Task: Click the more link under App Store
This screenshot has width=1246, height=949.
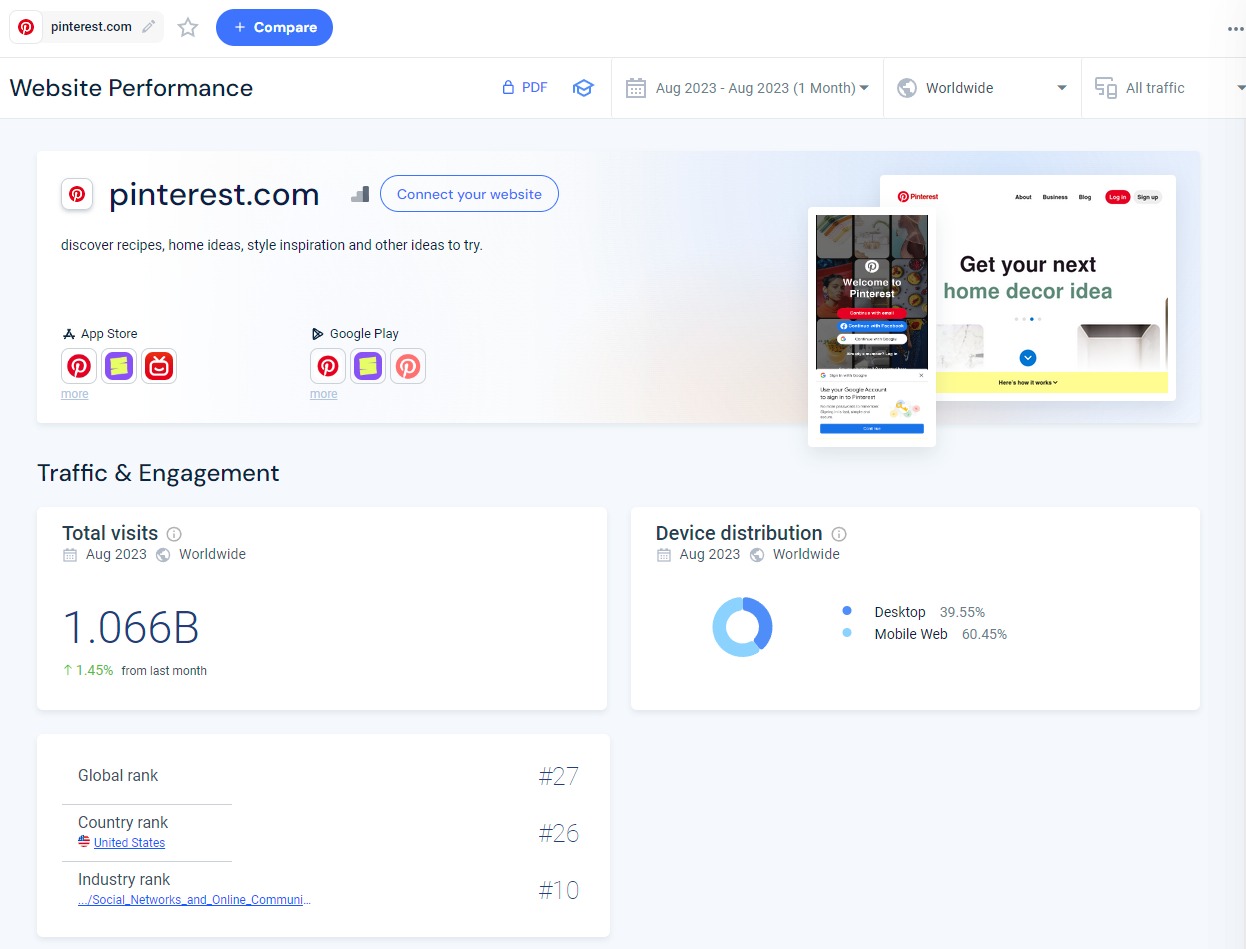Action: (x=75, y=394)
